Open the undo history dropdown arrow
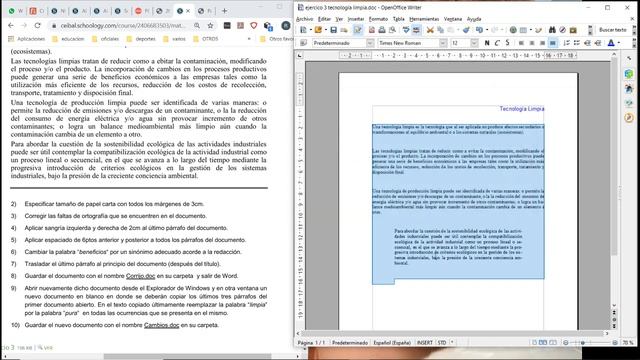The width and height of the screenshot is (640, 360). [487, 30]
